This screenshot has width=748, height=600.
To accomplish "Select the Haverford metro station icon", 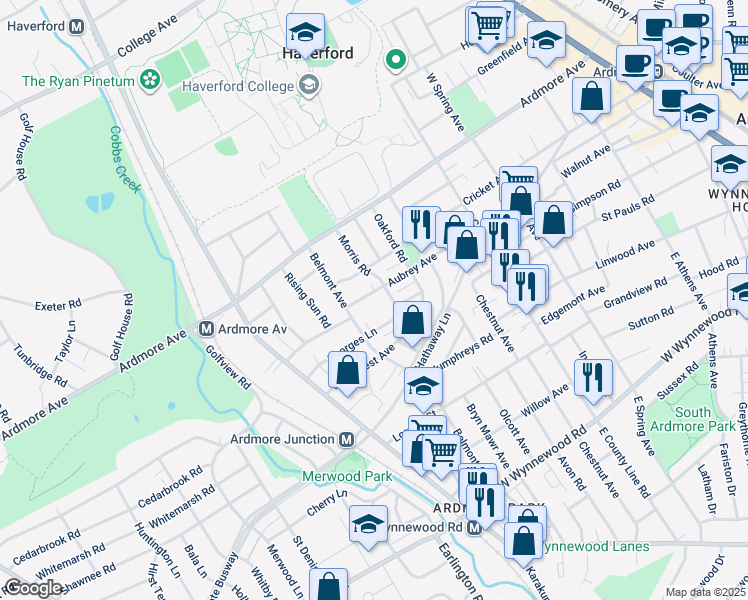I will (x=76, y=27).
